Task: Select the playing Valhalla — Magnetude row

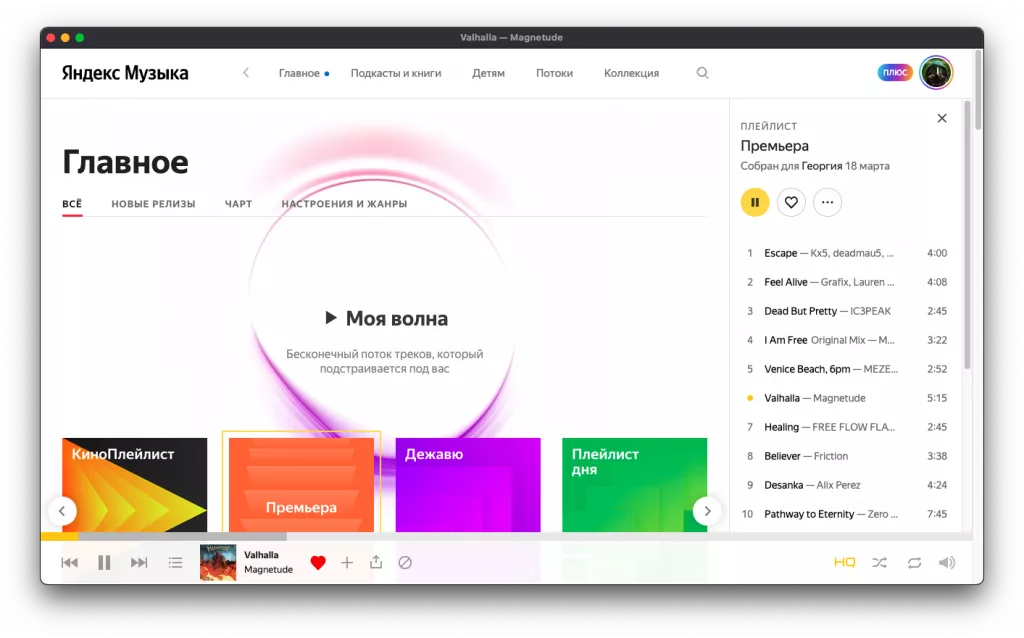Action: click(x=846, y=398)
